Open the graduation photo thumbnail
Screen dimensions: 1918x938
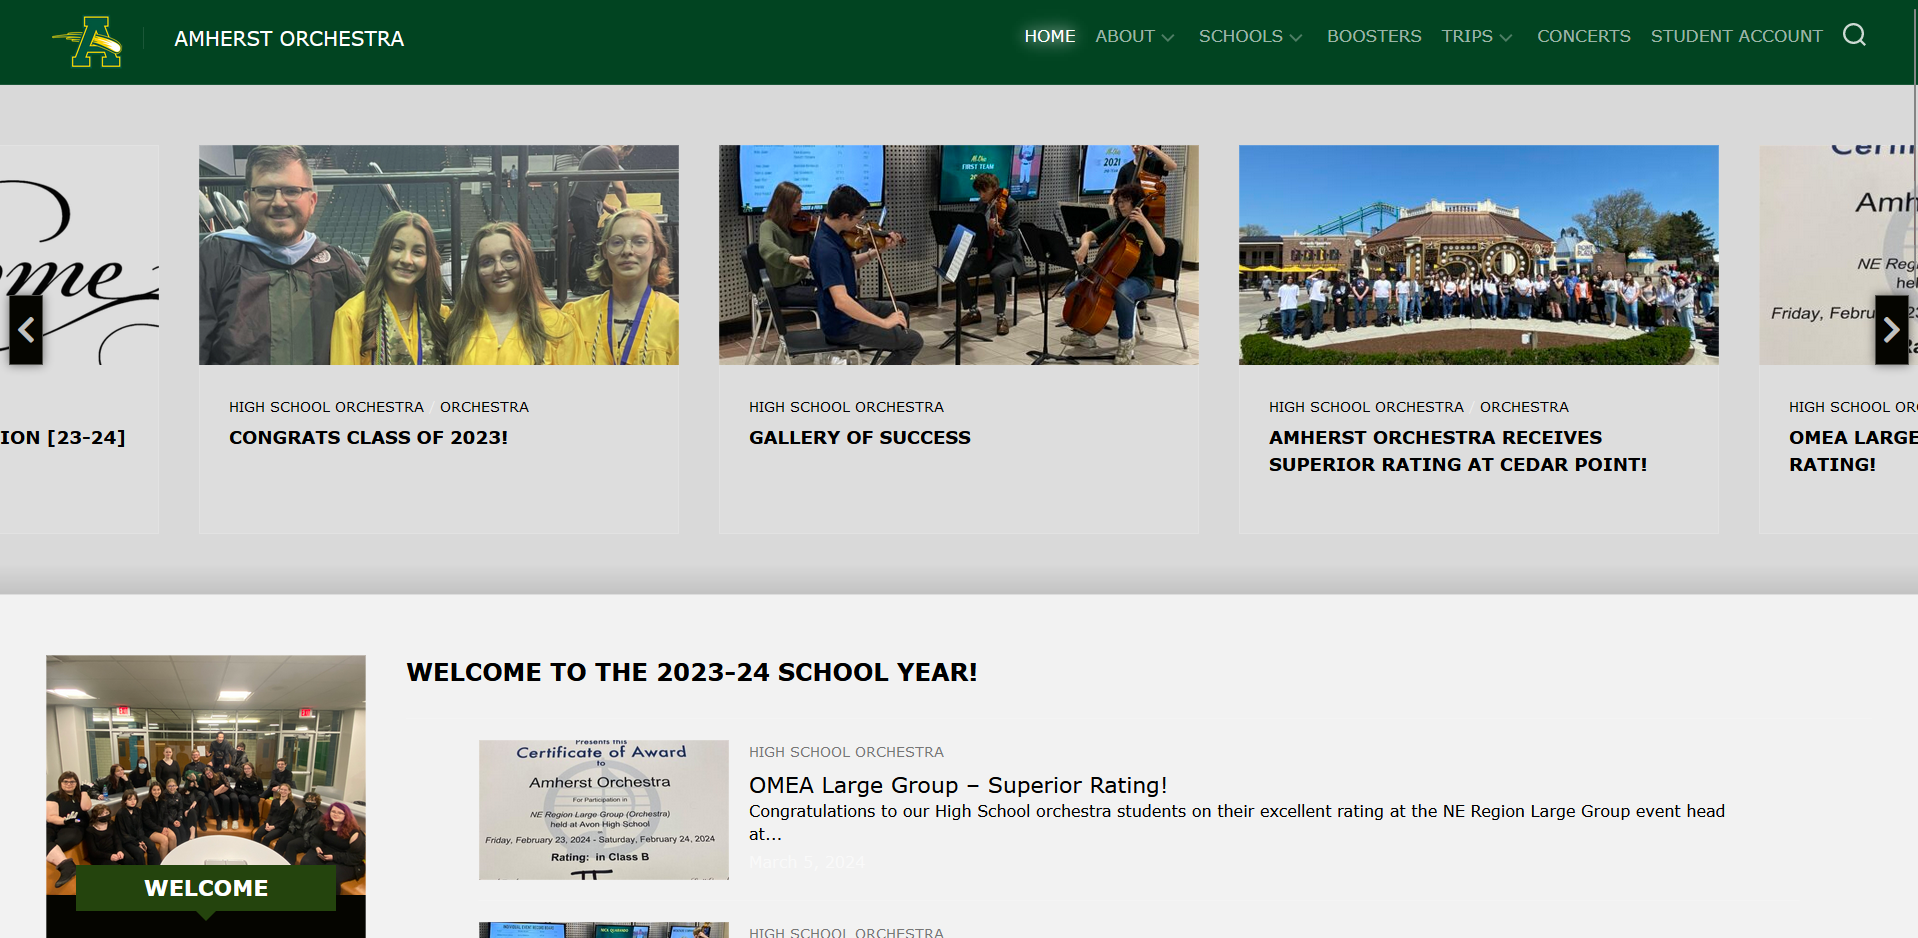(438, 255)
